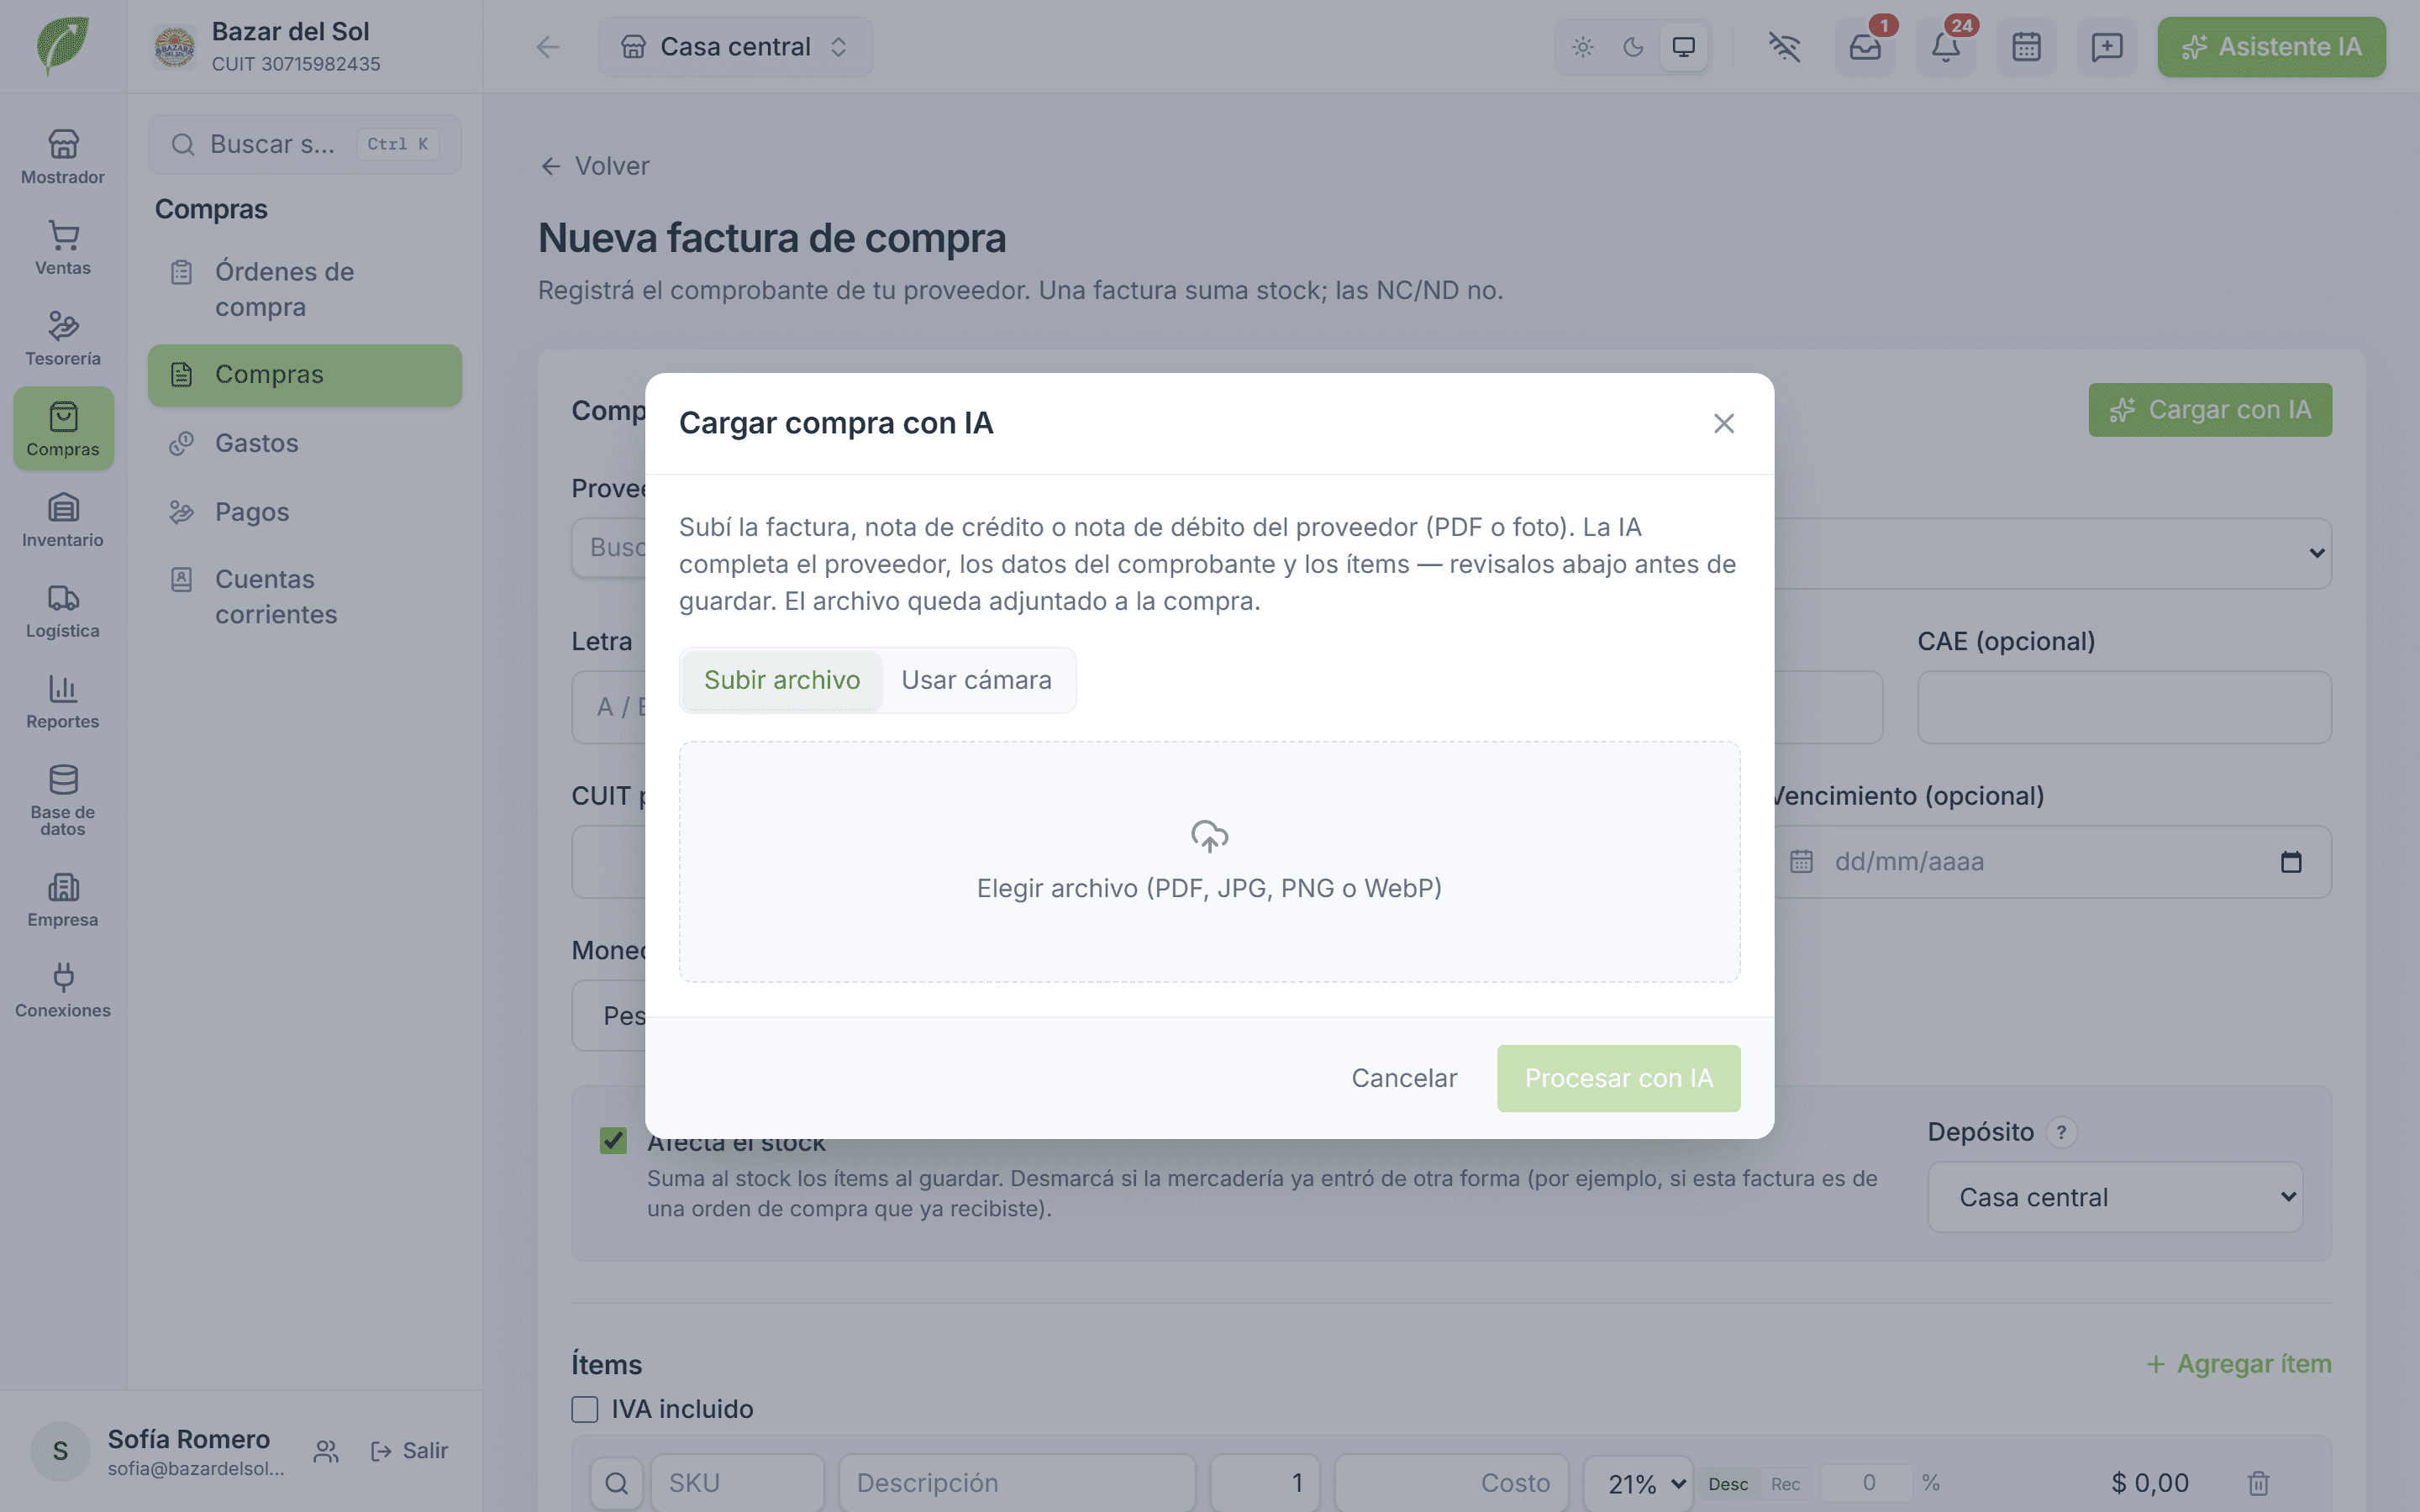Select the Subir archivo tab
This screenshot has width=2420, height=1512.
tap(782, 680)
